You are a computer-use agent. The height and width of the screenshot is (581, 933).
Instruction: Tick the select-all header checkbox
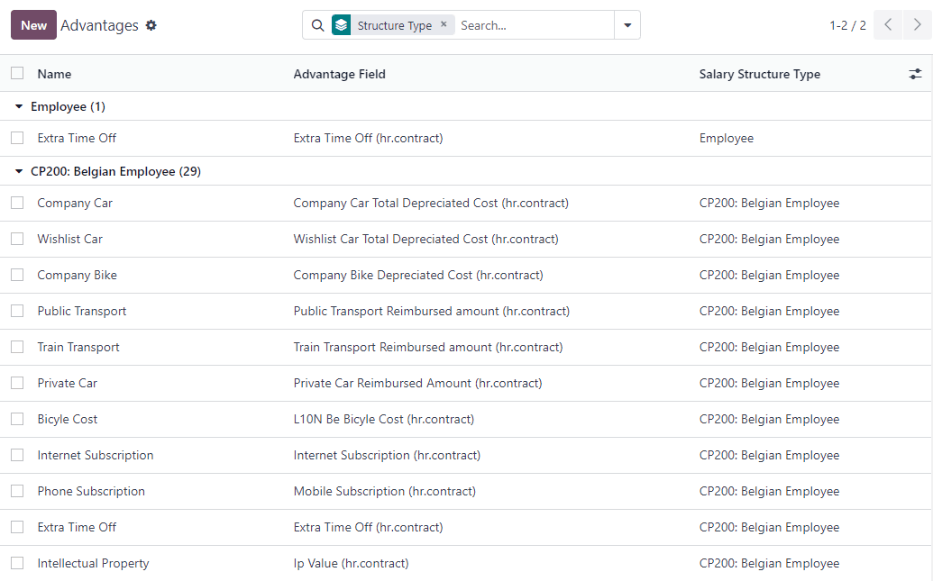(x=17, y=73)
